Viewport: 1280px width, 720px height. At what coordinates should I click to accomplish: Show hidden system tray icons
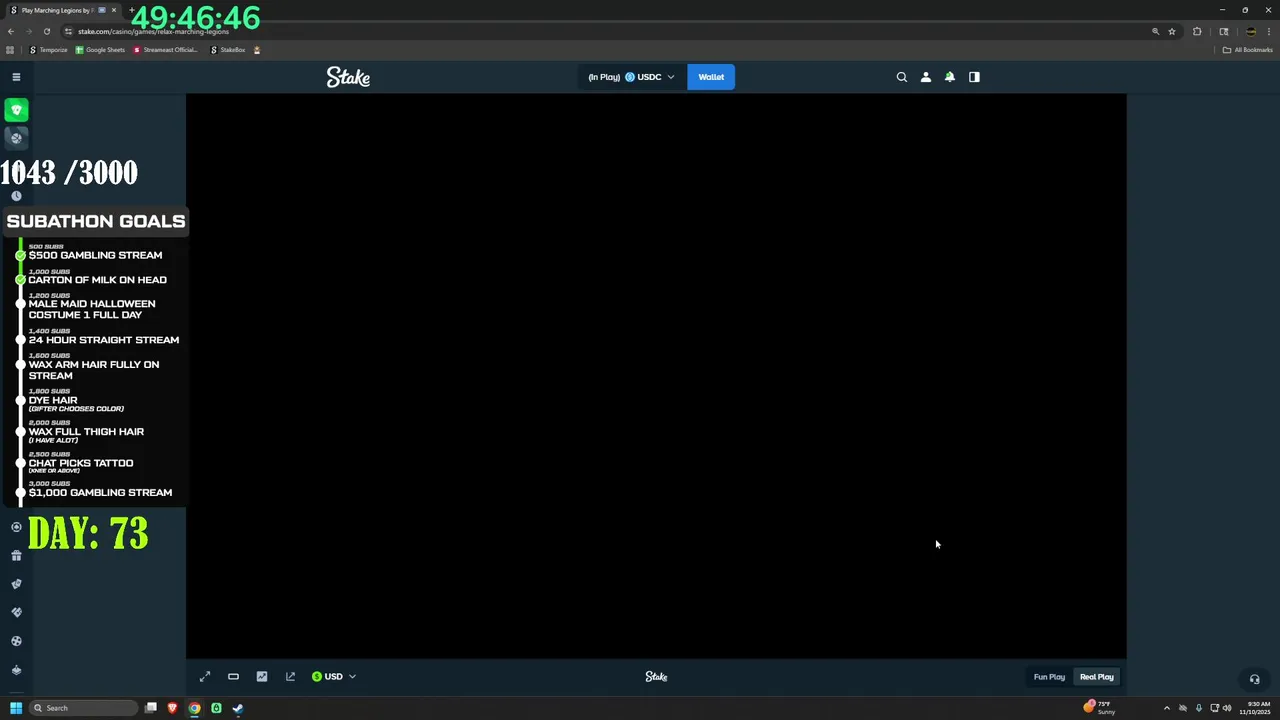pyautogui.click(x=1166, y=708)
